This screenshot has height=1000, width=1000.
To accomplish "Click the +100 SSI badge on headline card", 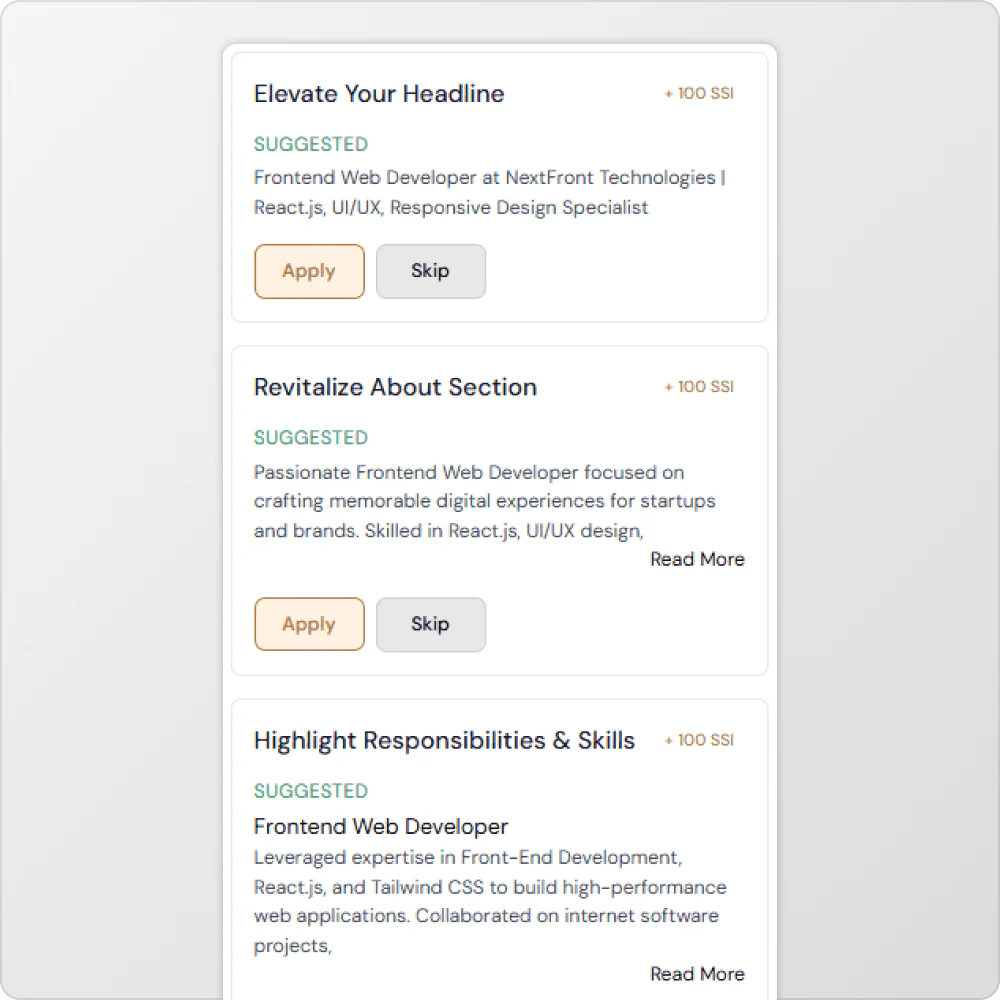I will click(x=698, y=93).
